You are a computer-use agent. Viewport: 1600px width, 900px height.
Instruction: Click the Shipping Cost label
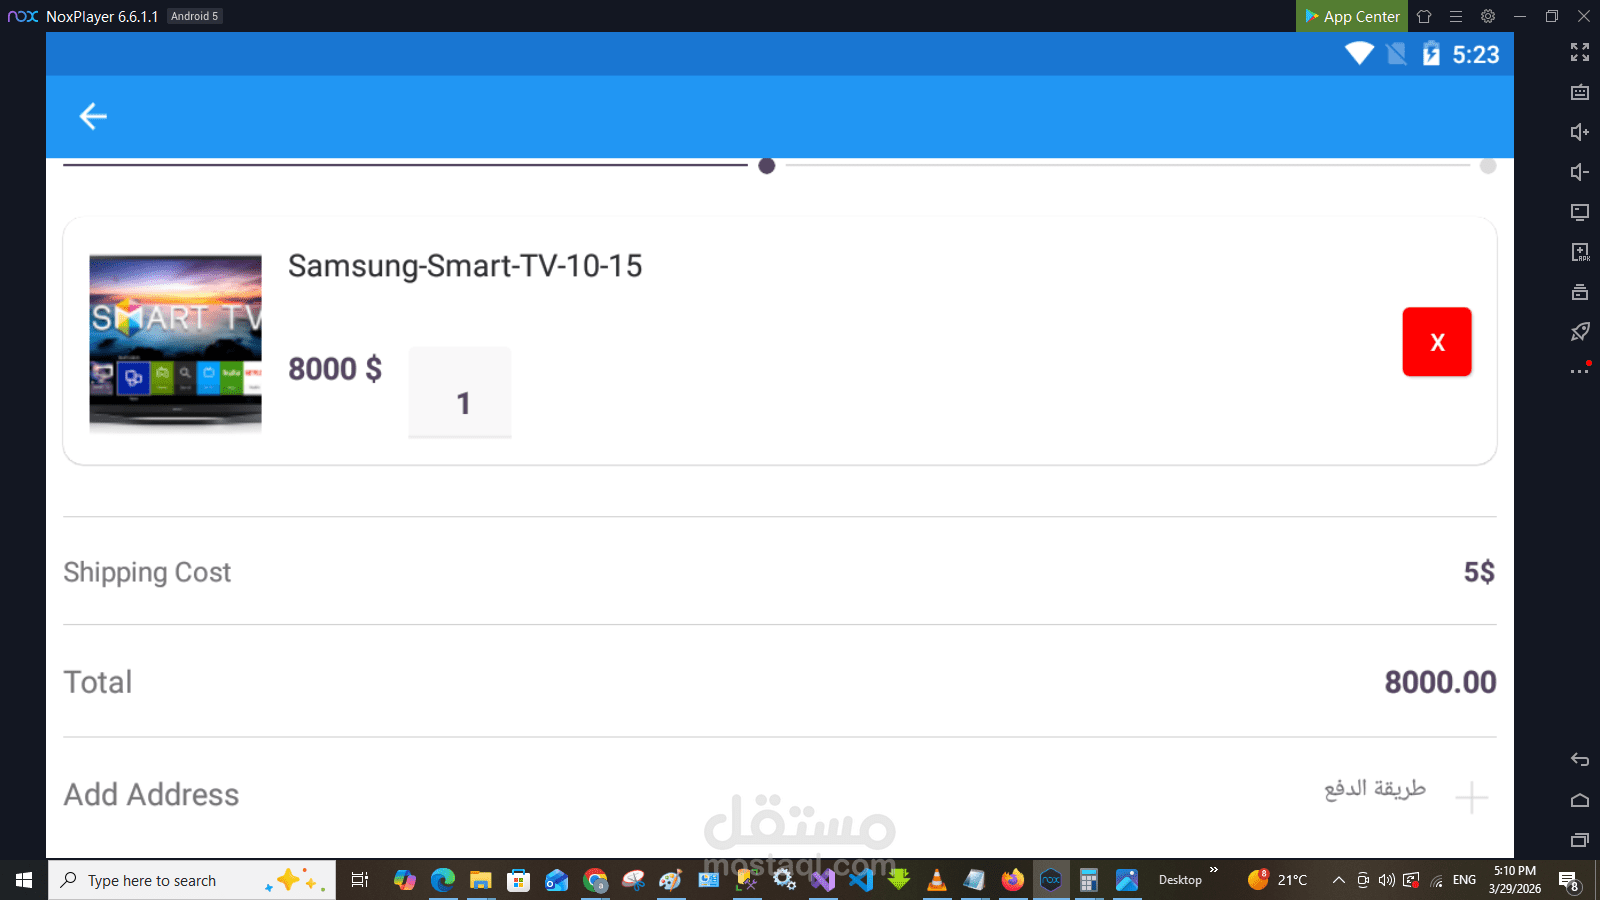[147, 572]
